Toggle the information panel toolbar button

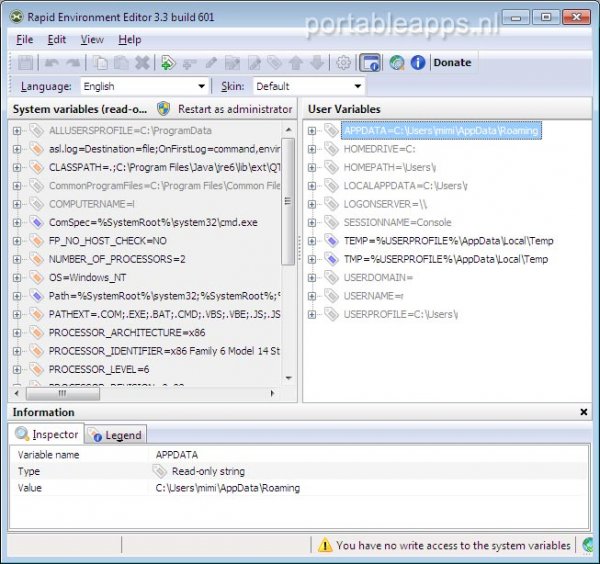(370, 63)
